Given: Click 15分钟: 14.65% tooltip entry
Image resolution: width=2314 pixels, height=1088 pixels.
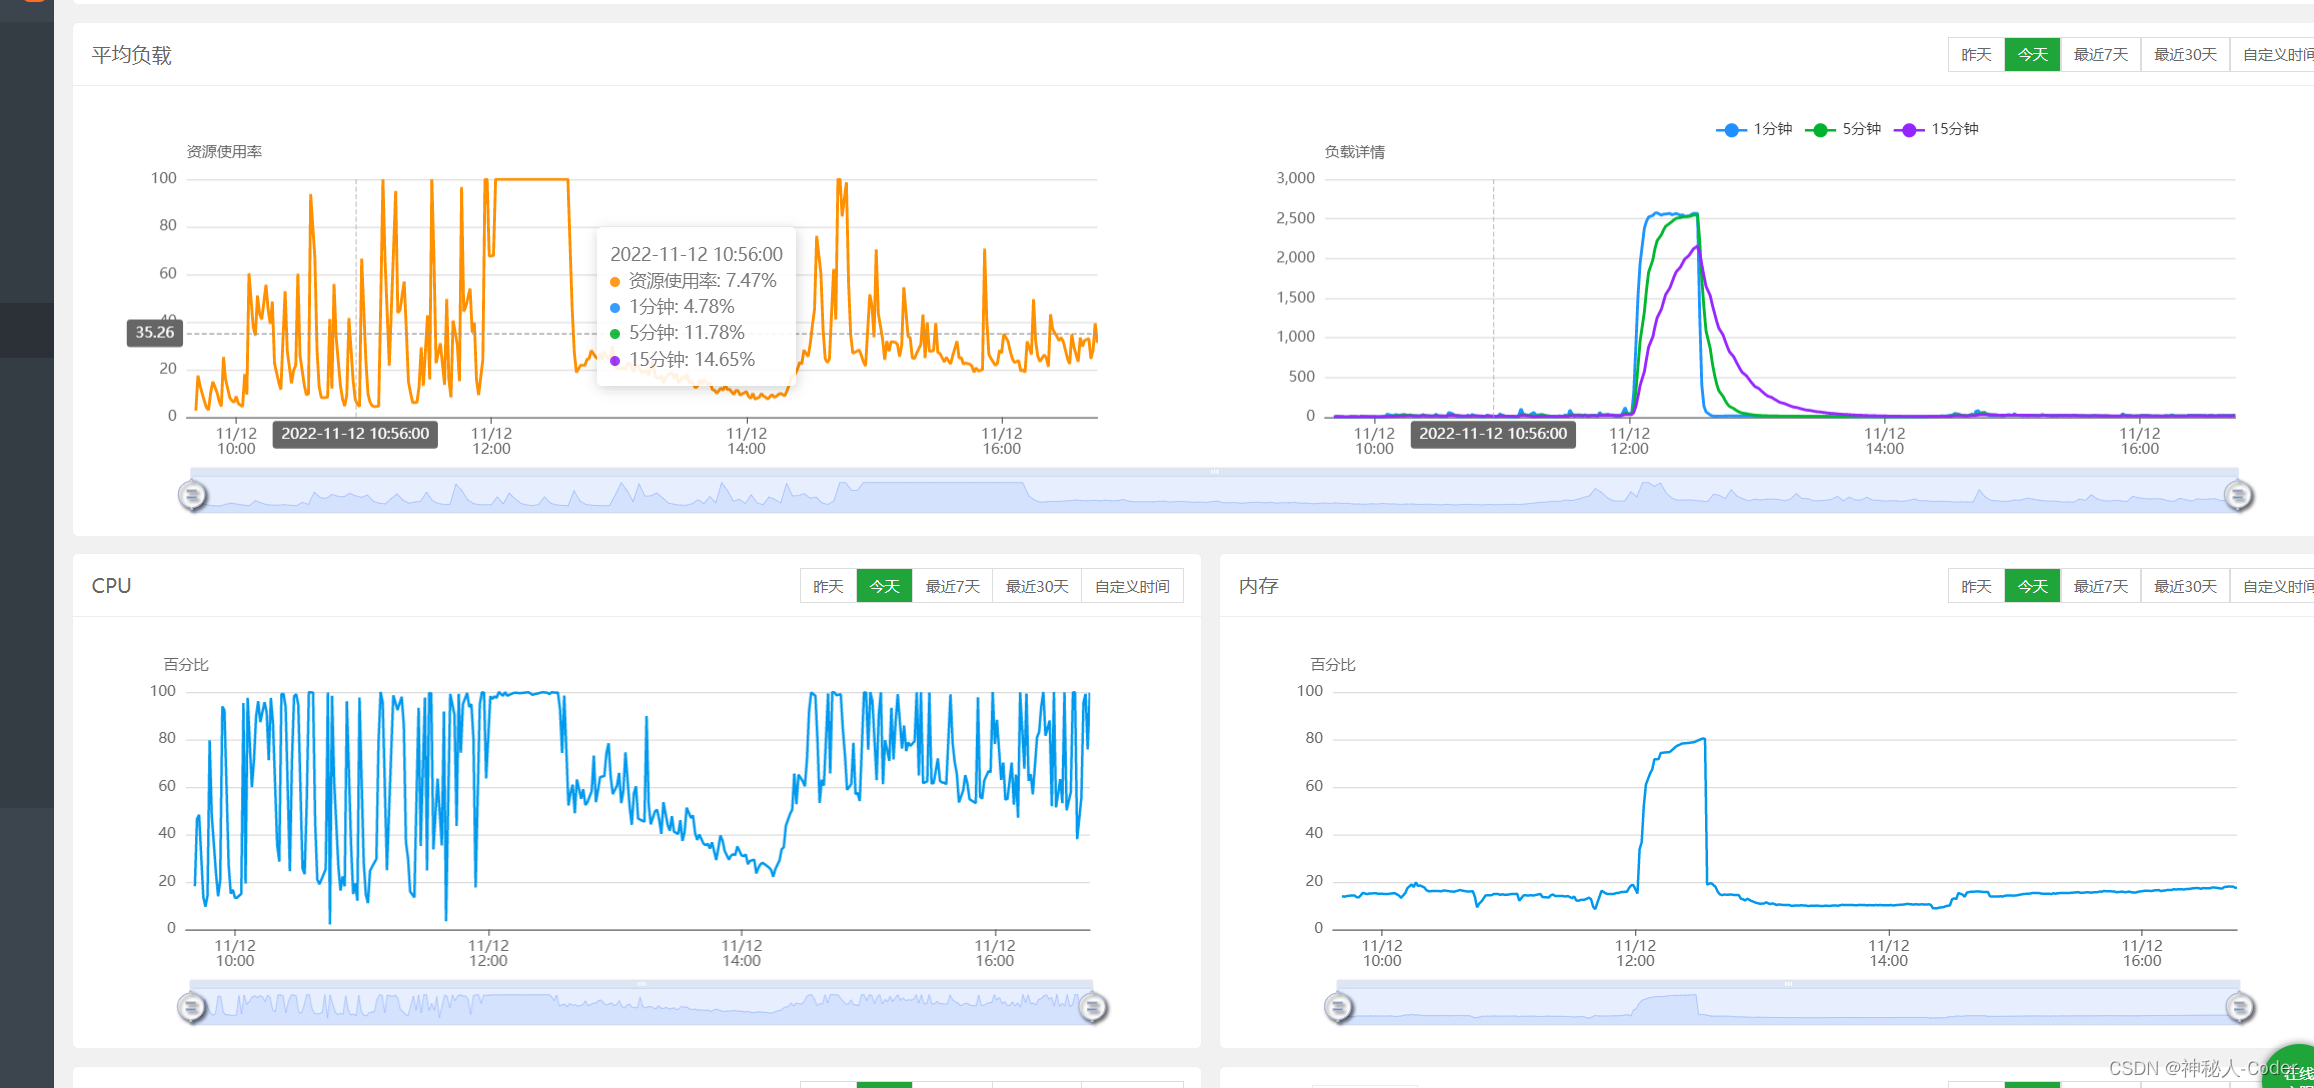Looking at the screenshot, I should tap(682, 360).
